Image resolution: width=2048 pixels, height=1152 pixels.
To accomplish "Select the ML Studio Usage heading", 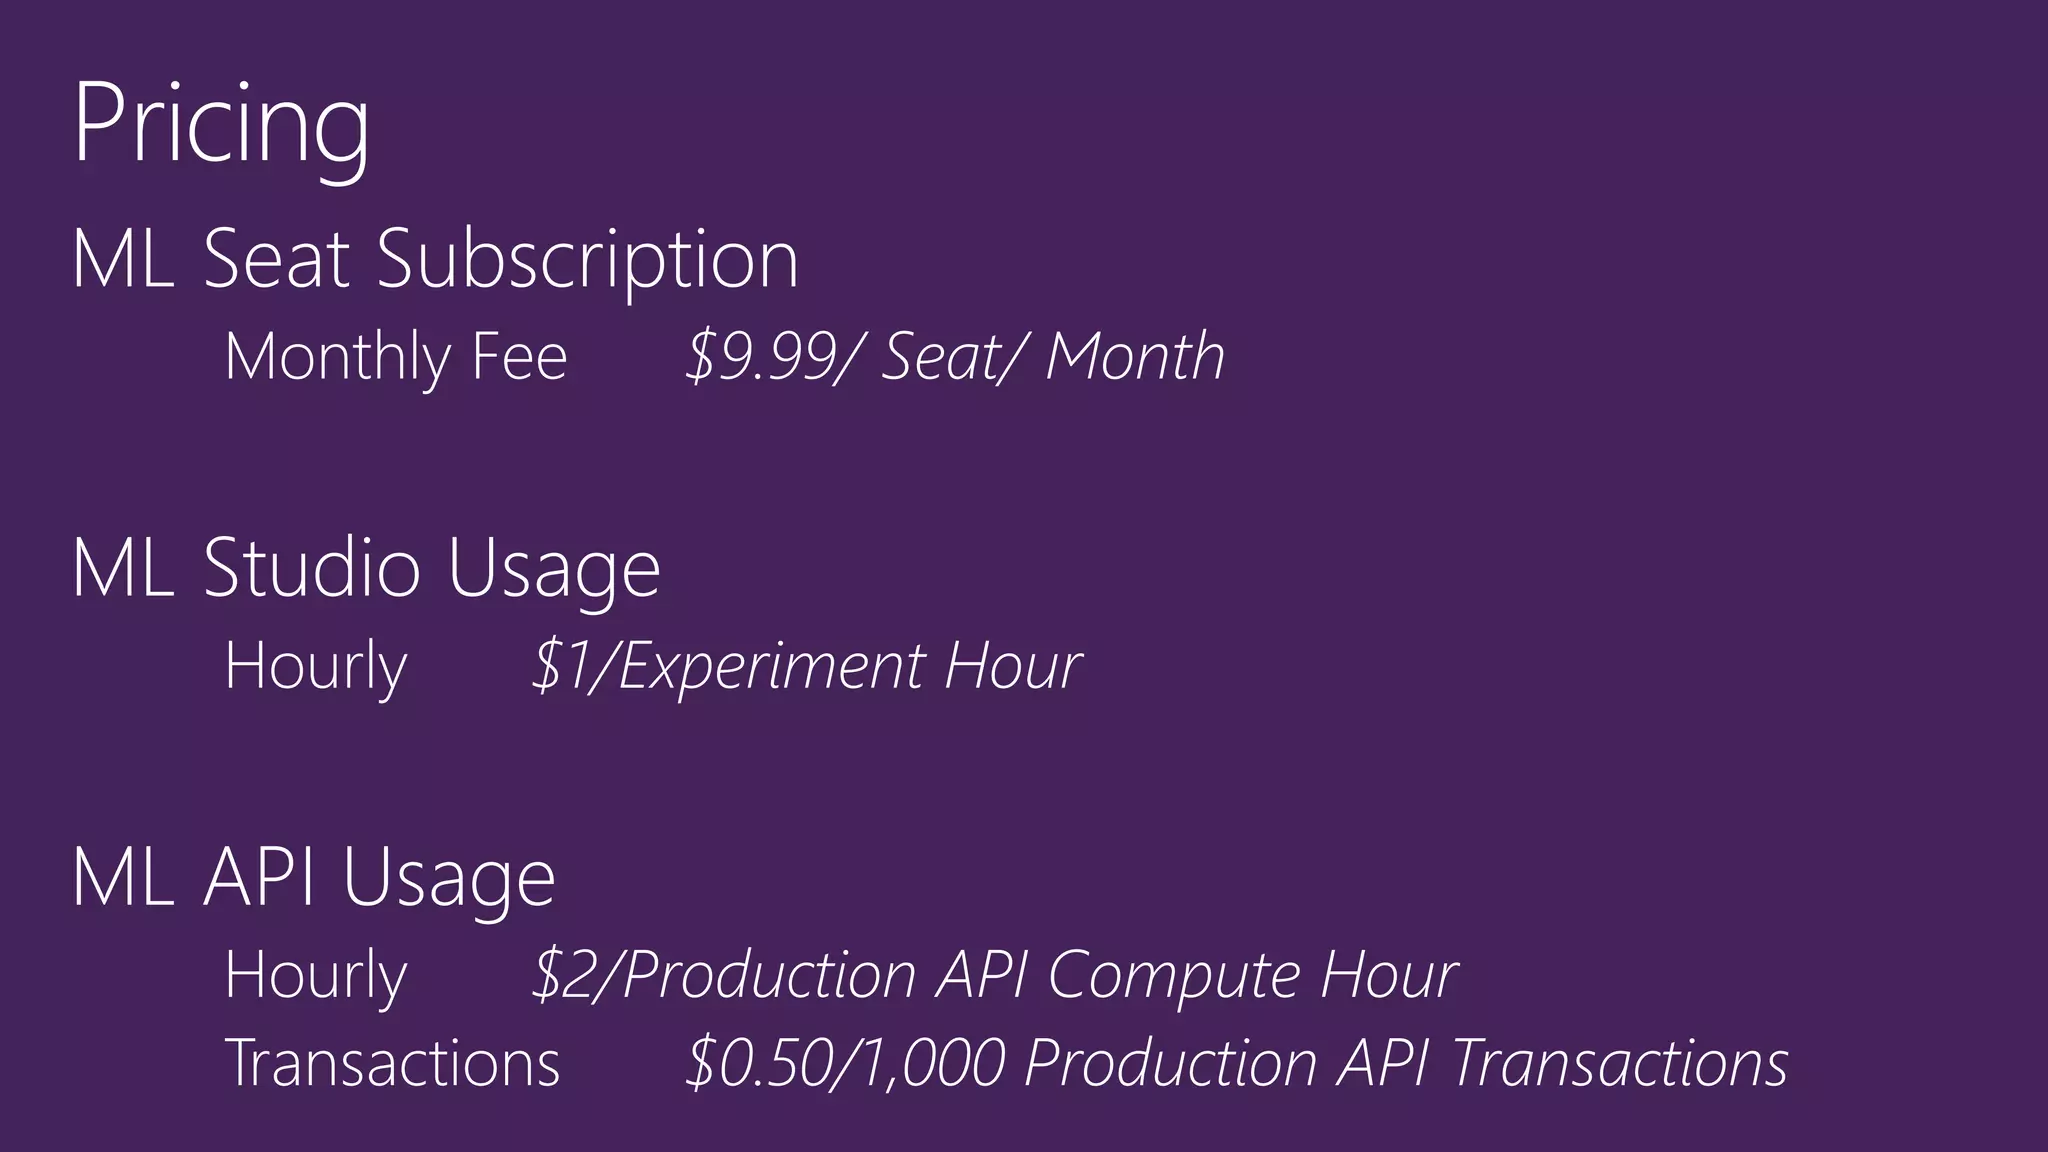I will click(x=366, y=568).
